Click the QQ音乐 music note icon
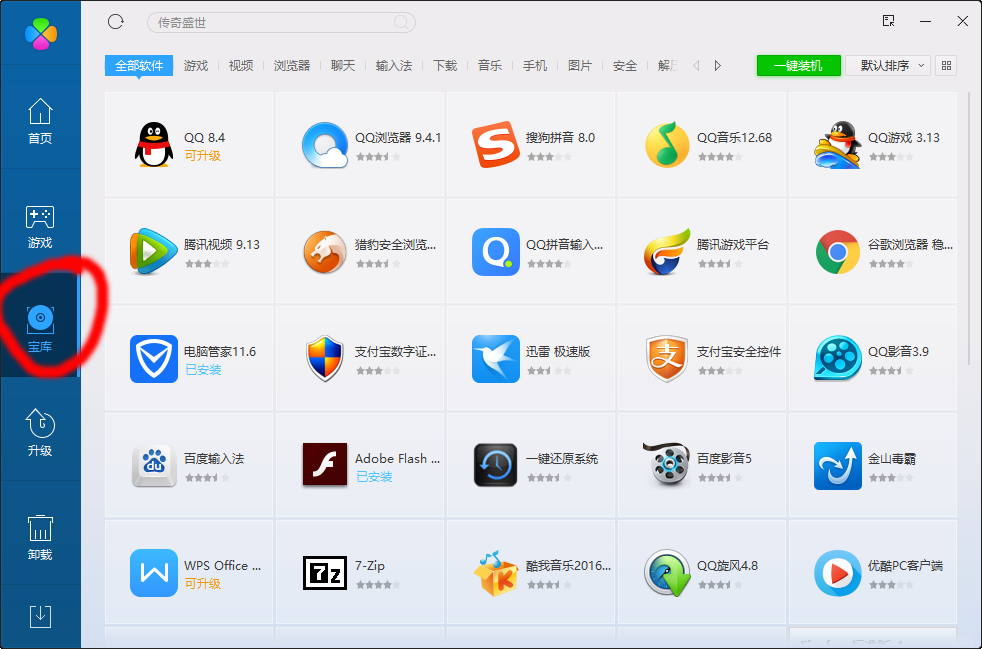This screenshot has width=982, height=649. click(666, 145)
